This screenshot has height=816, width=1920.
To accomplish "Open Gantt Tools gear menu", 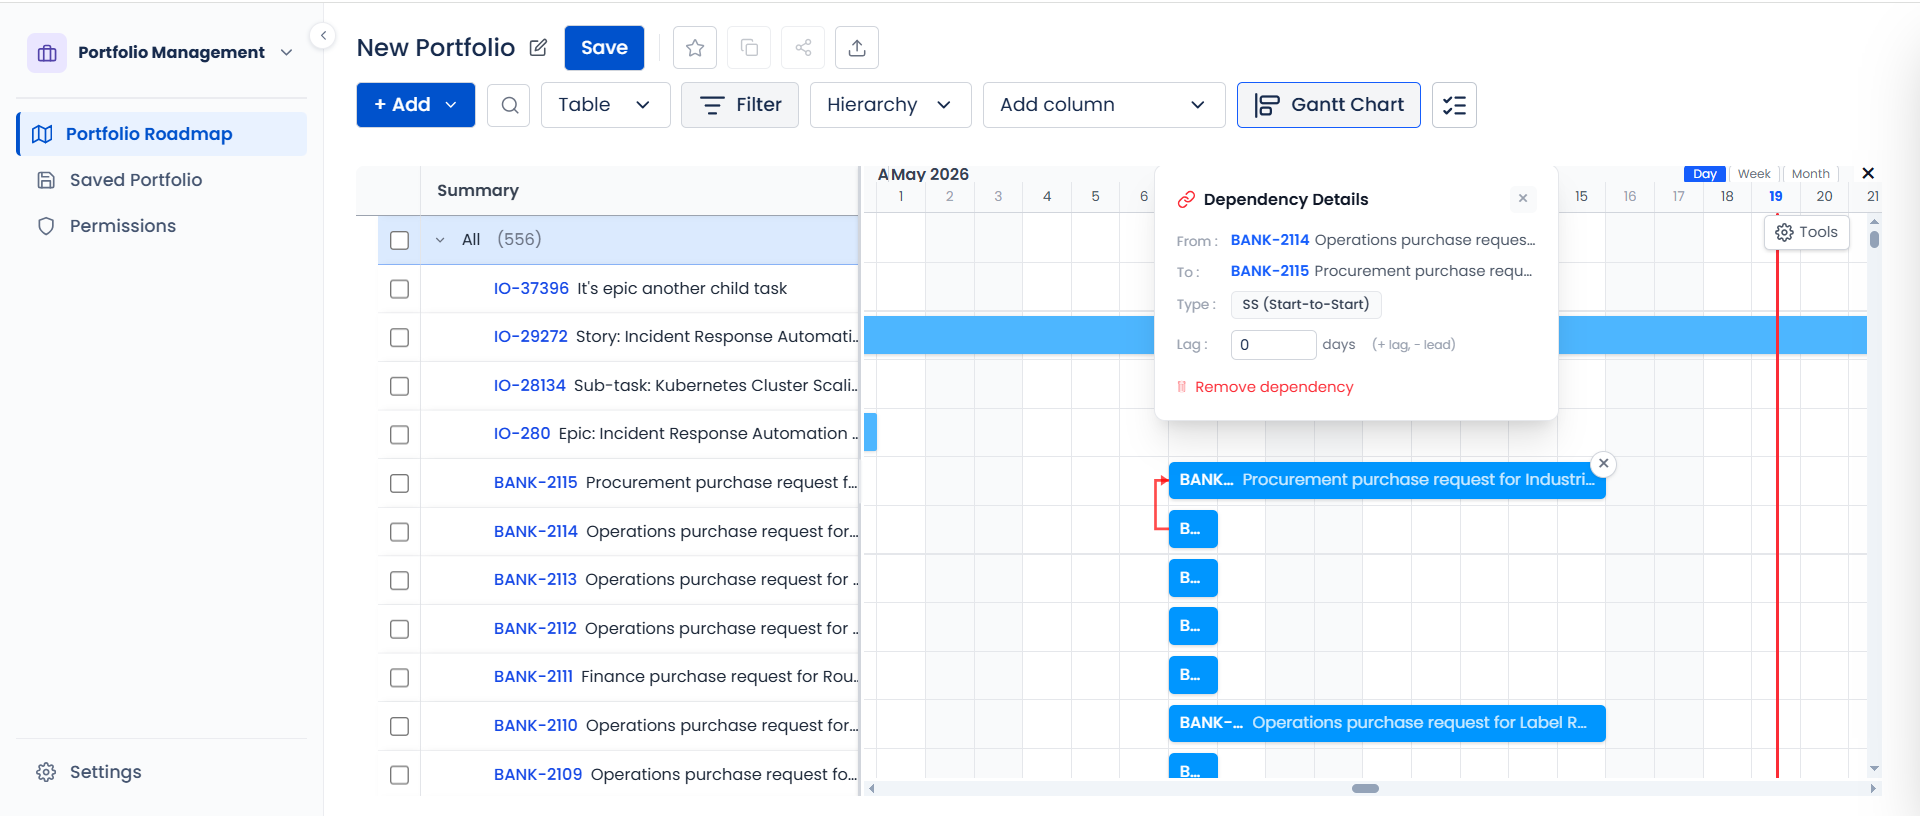I will tap(1807, 232).
